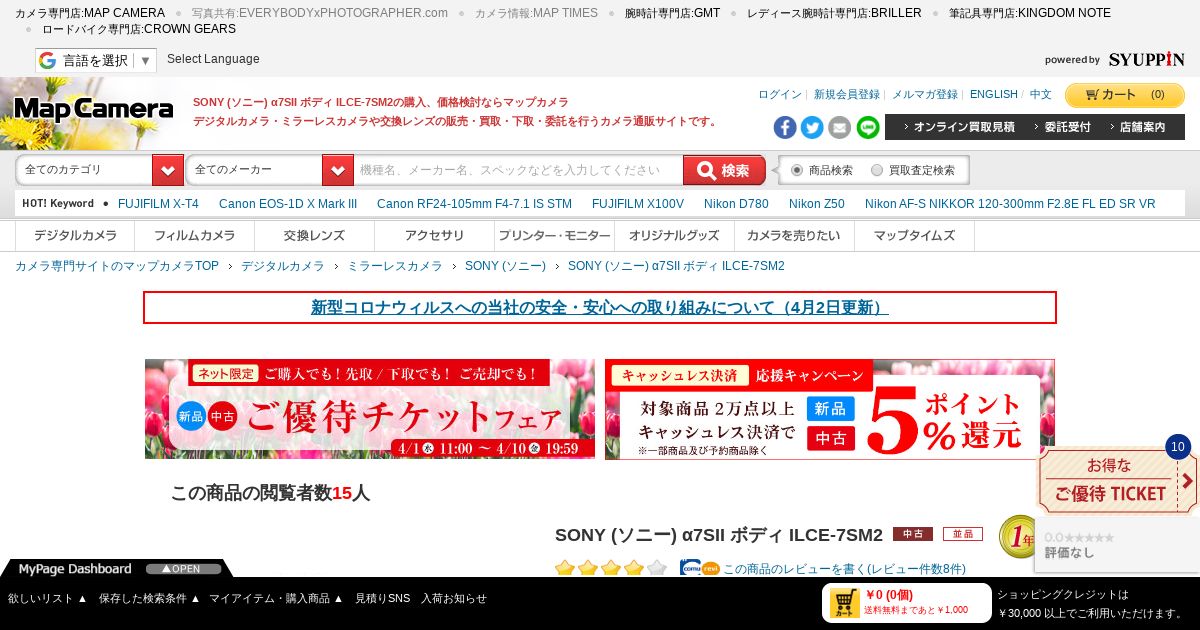Open the shopping cart カート button
The height and width of the screenshot is (630, 1200).
(x=1125, y=95)
